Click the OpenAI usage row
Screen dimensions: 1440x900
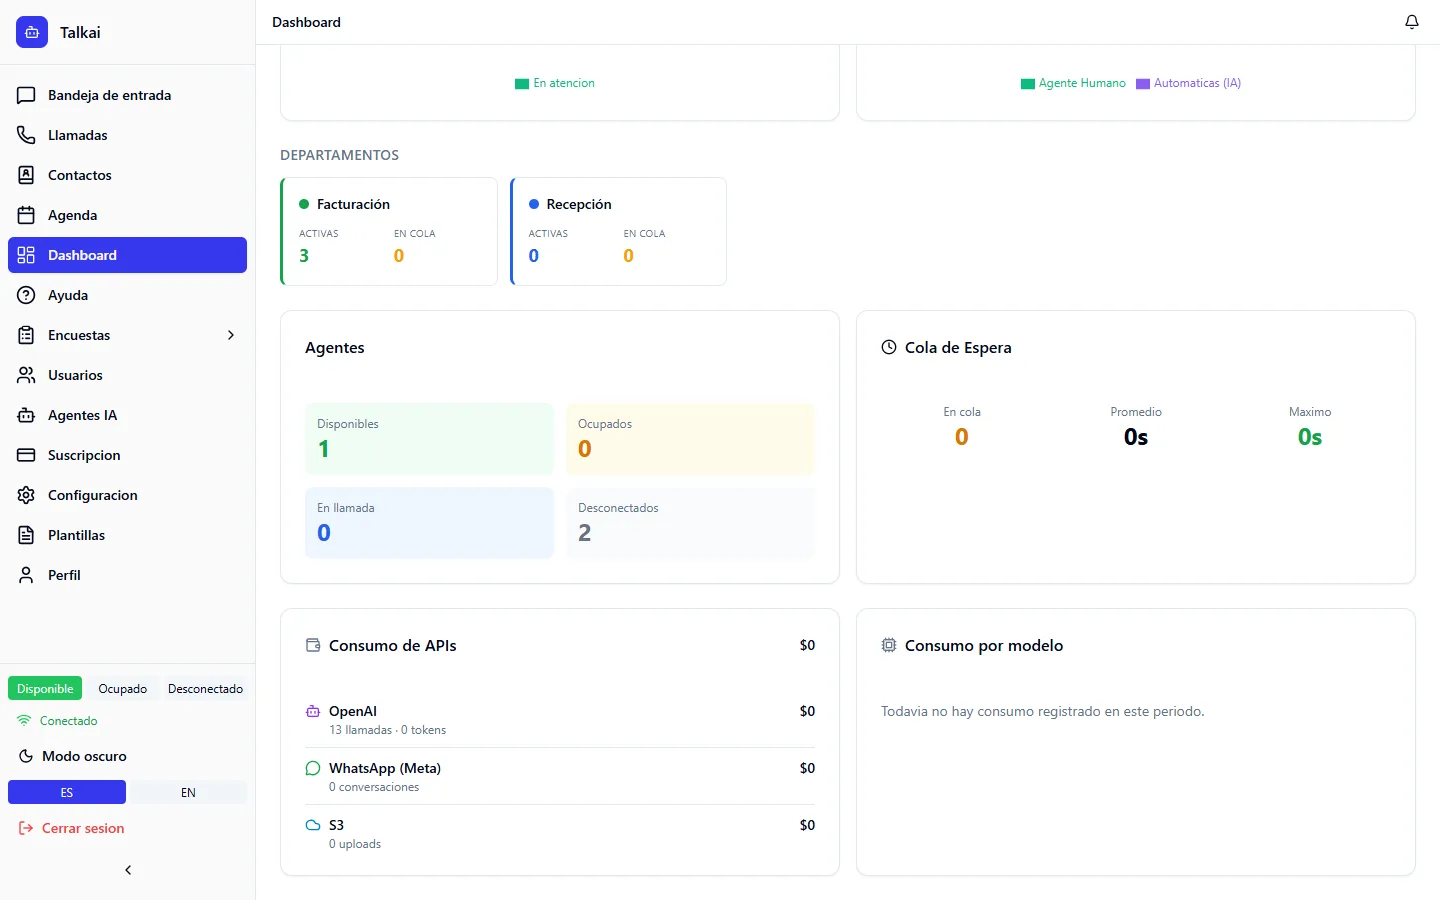[560, 719]
